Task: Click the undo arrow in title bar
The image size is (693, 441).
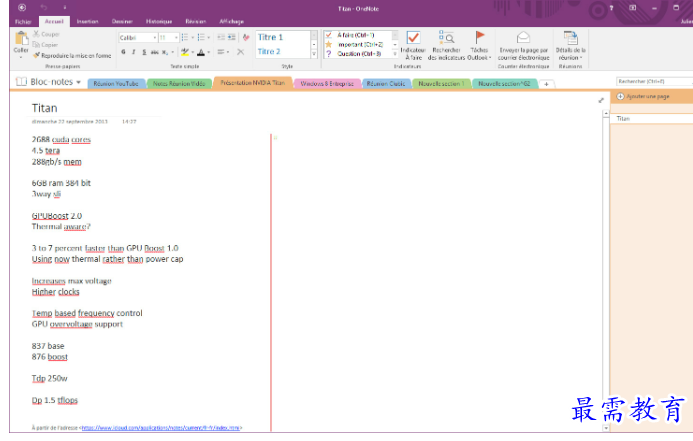Action: 44,8
